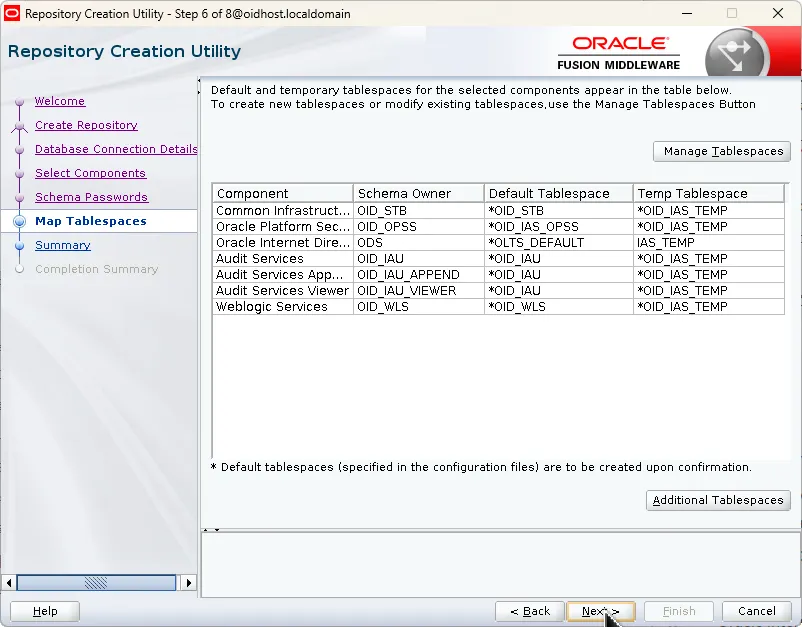Open Default Tablespace cell for Oracle Internet Directory
Image resolution: width=802 pixels, height=627 pixels.
pos(558,243)
